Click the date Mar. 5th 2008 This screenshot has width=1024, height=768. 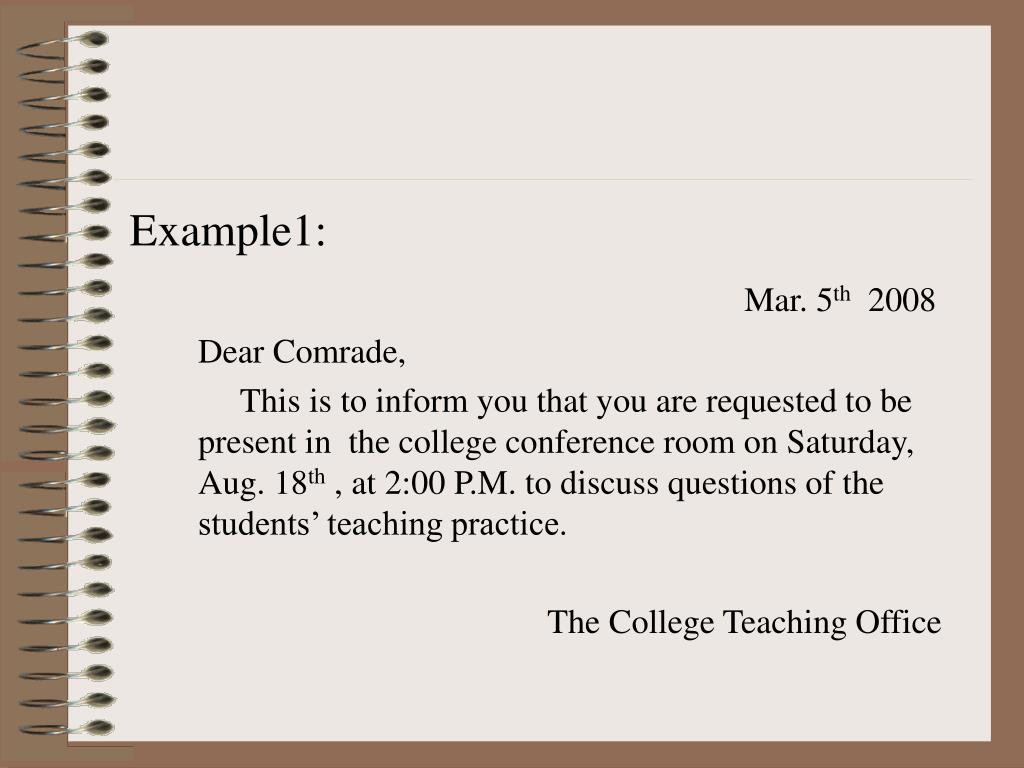click(x=839, y=300)
